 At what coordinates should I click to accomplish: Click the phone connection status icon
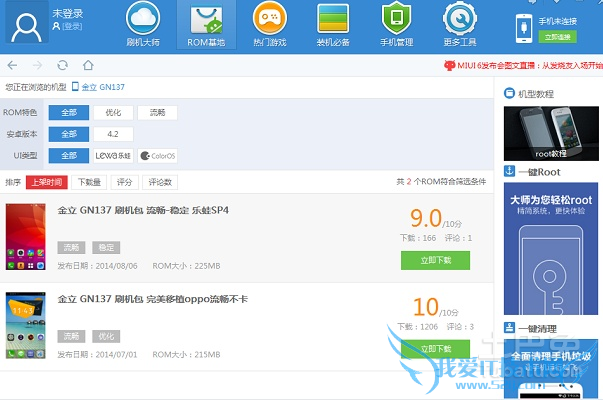pos(524,28)
